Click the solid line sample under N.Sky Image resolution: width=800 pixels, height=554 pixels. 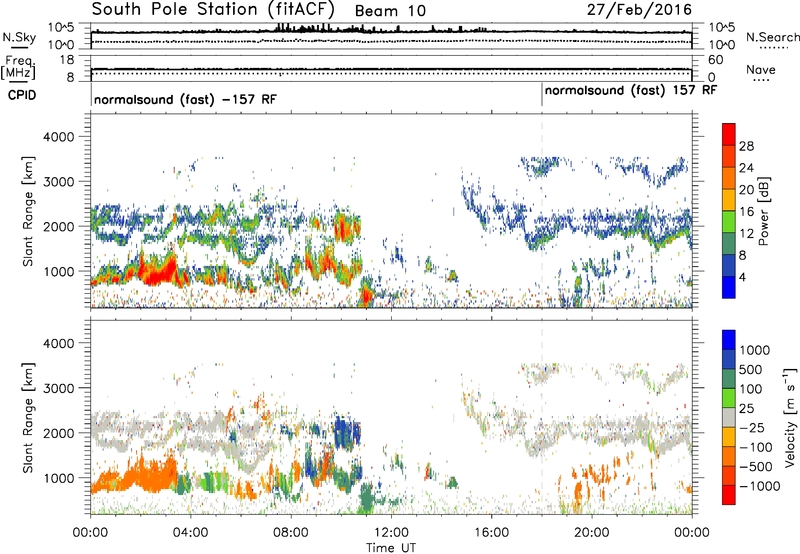click(19, 47)
